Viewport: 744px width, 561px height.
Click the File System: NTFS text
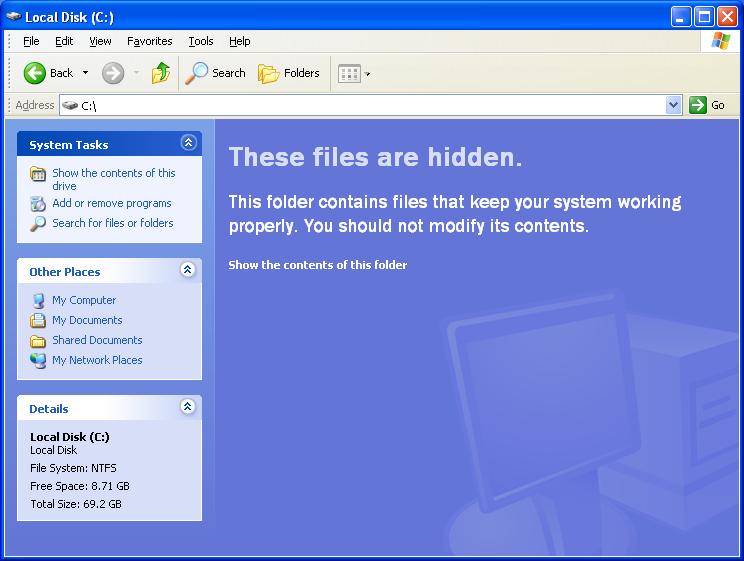73,468
